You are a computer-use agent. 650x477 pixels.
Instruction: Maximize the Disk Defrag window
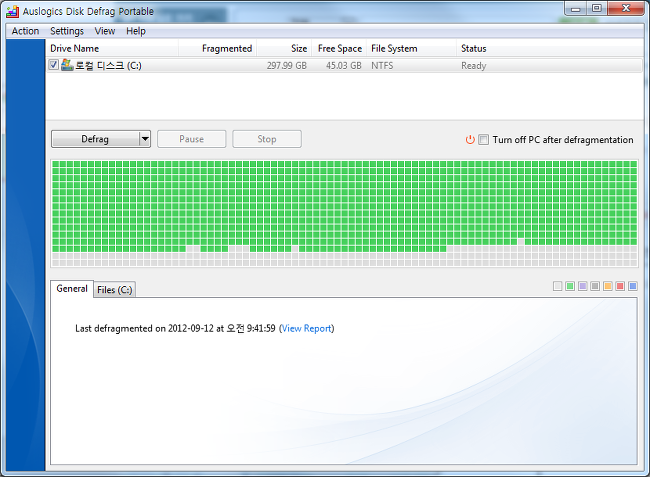(x=597, y=8)
